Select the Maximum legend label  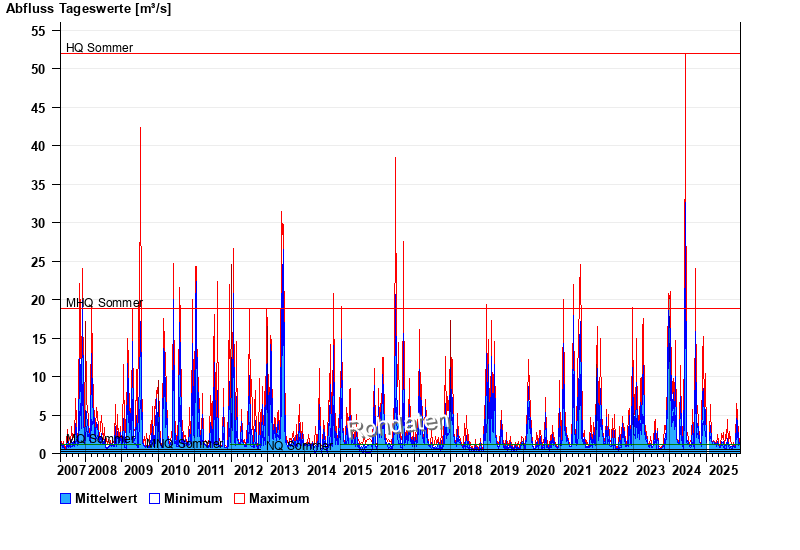(x=279, y=498)
